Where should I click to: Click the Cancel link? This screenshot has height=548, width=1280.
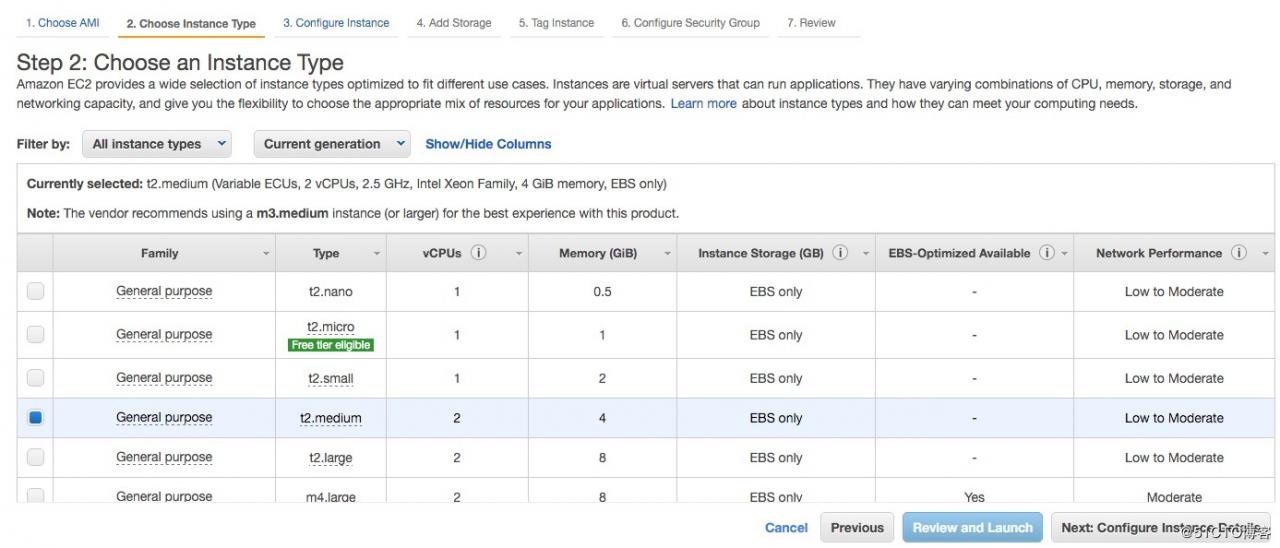coord(786,528)
